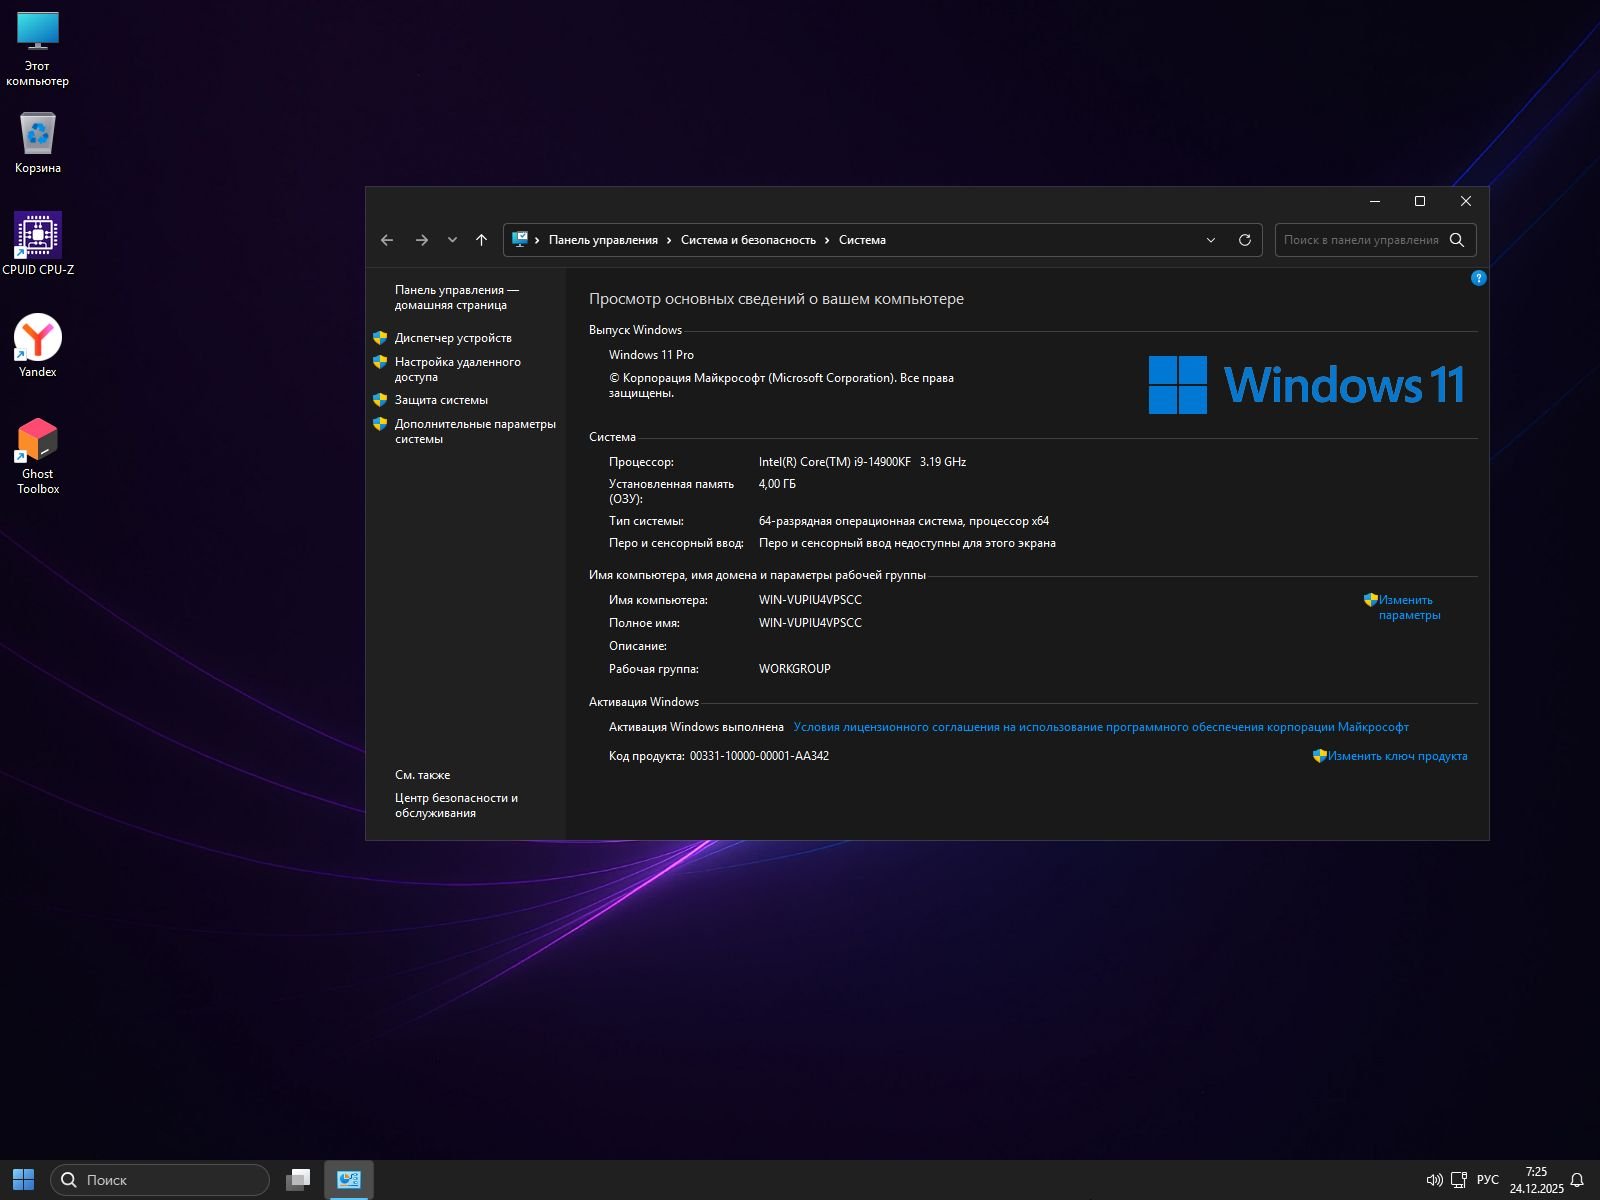Click the Control Panel search field

[x=1360, y=240]
